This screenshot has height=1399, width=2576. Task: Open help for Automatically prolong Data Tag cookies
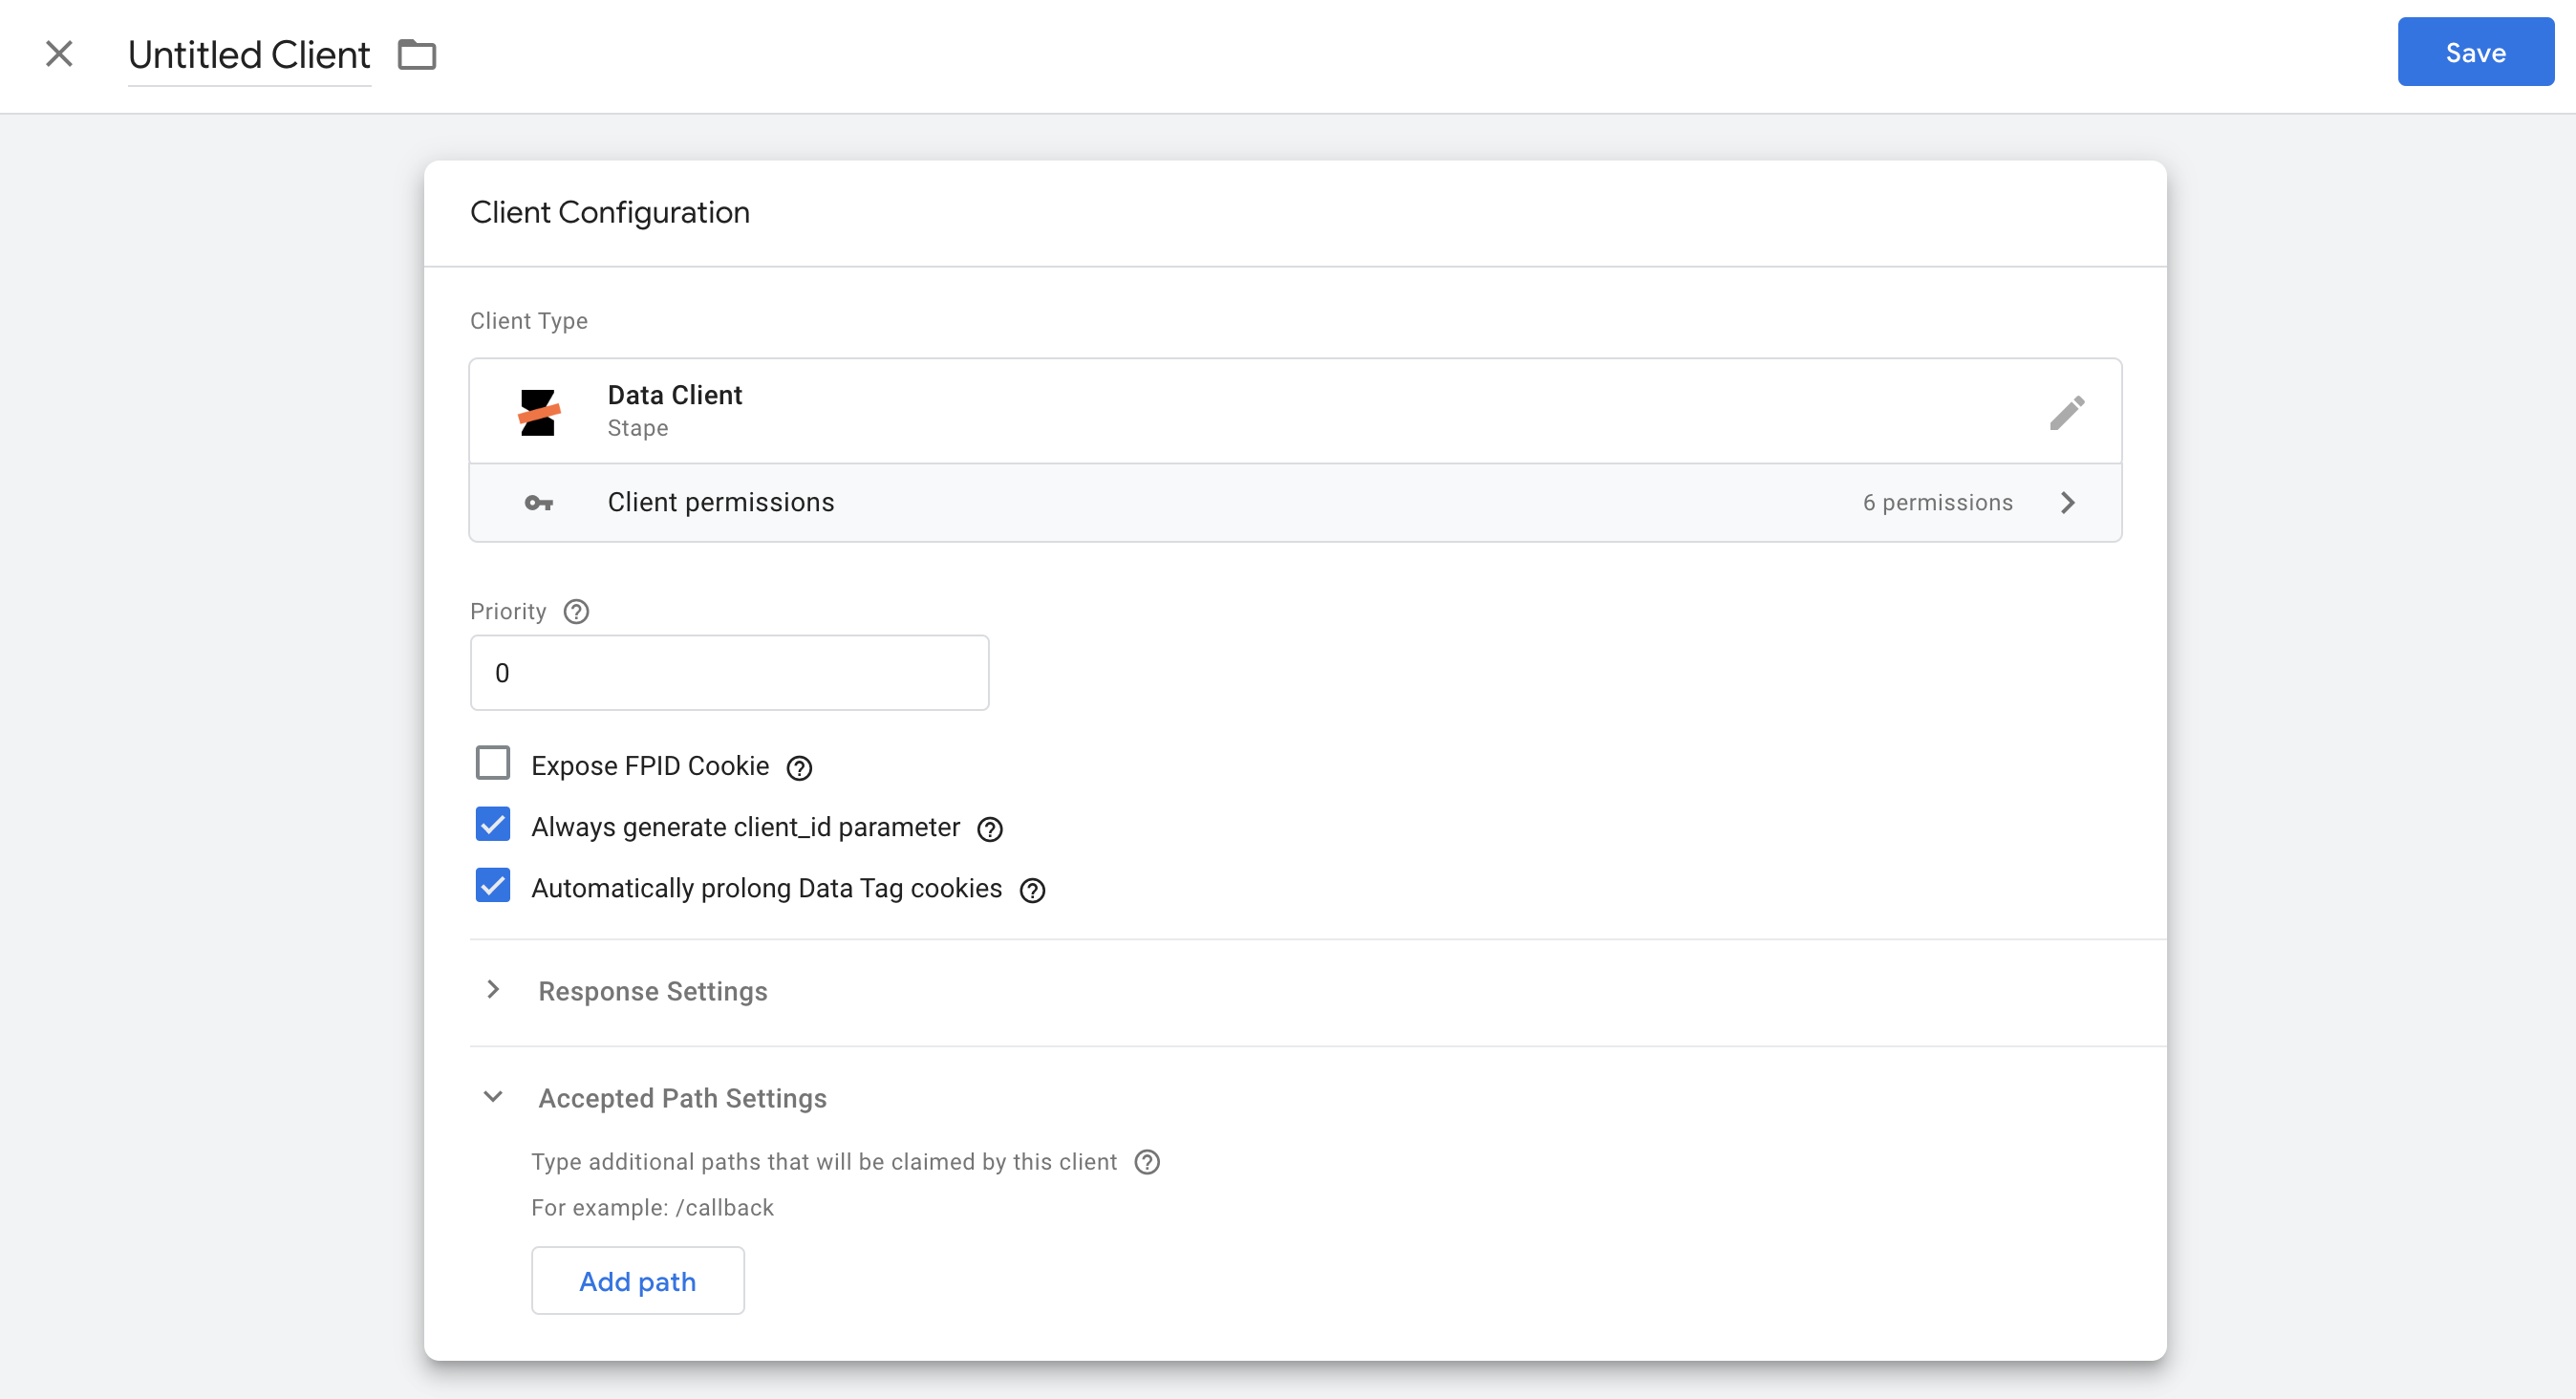[1032, 890]
